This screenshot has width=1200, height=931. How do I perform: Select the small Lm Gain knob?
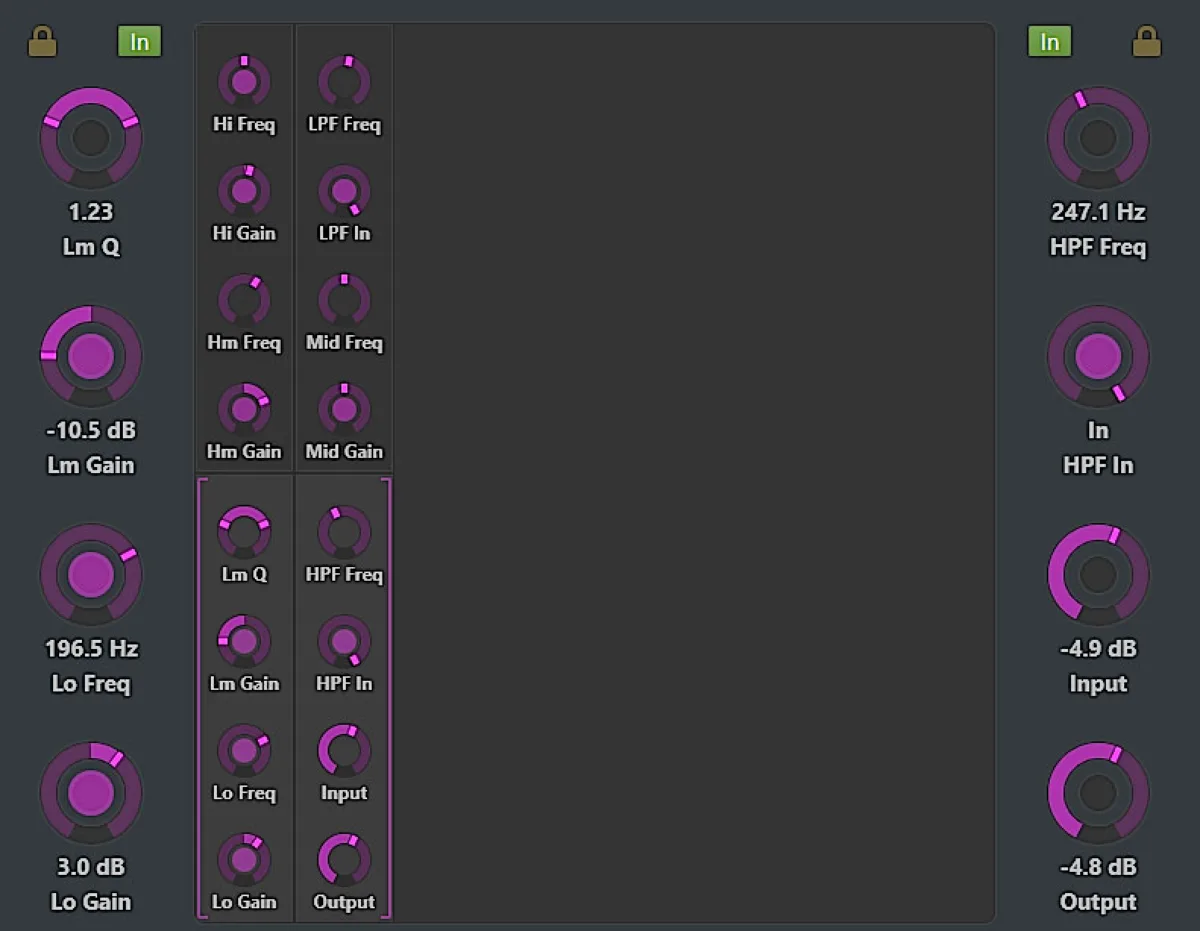[244, 641]
